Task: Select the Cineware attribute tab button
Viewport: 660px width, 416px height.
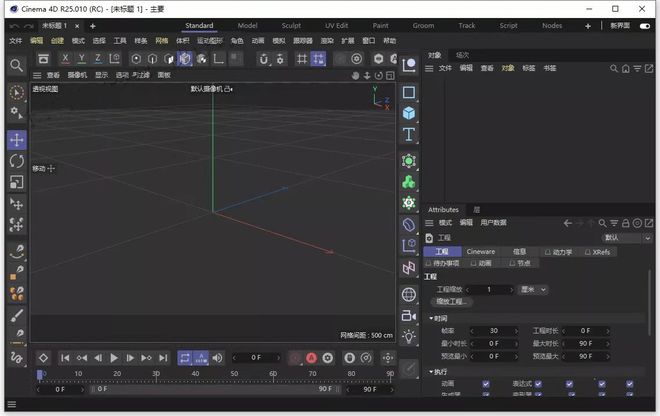Action: click(481, 252)
